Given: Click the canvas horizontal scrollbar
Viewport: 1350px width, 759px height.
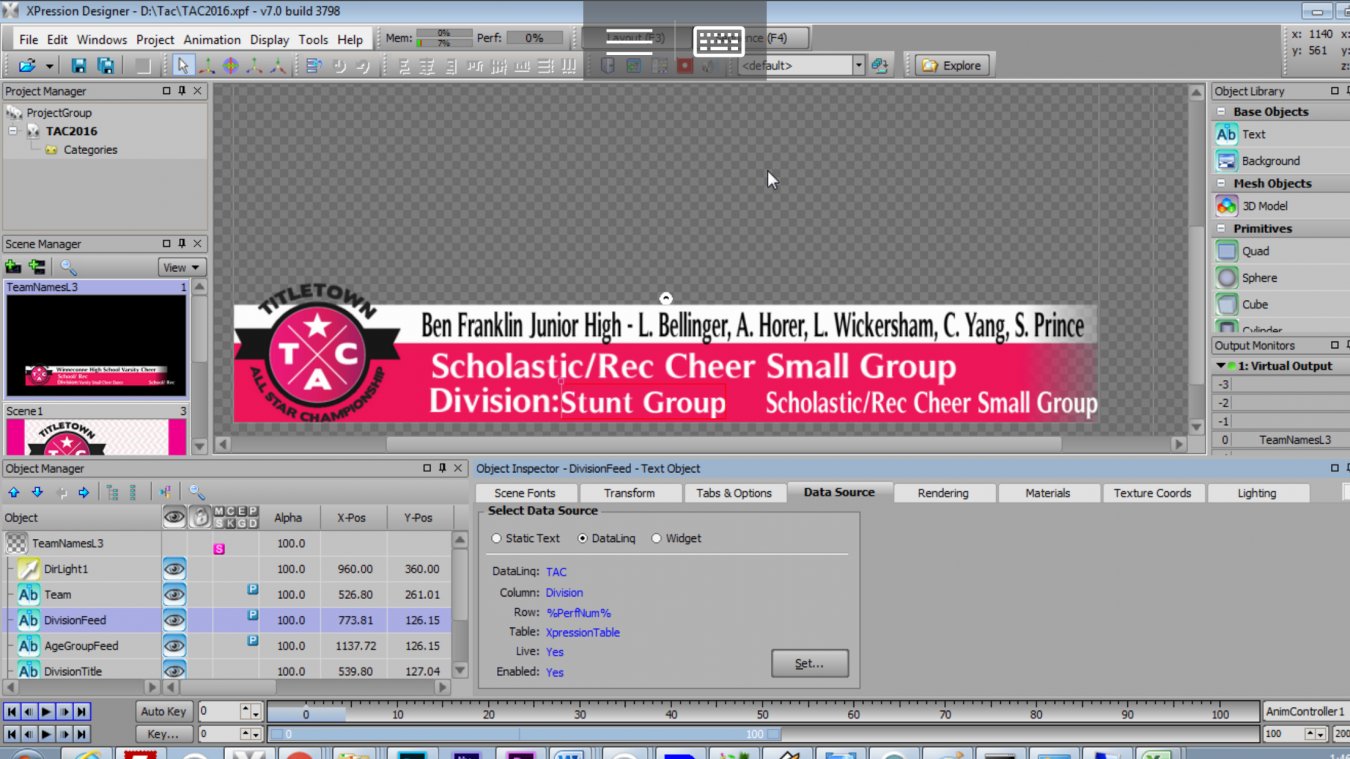Looking at the screenshot, I should click(724, 444).
